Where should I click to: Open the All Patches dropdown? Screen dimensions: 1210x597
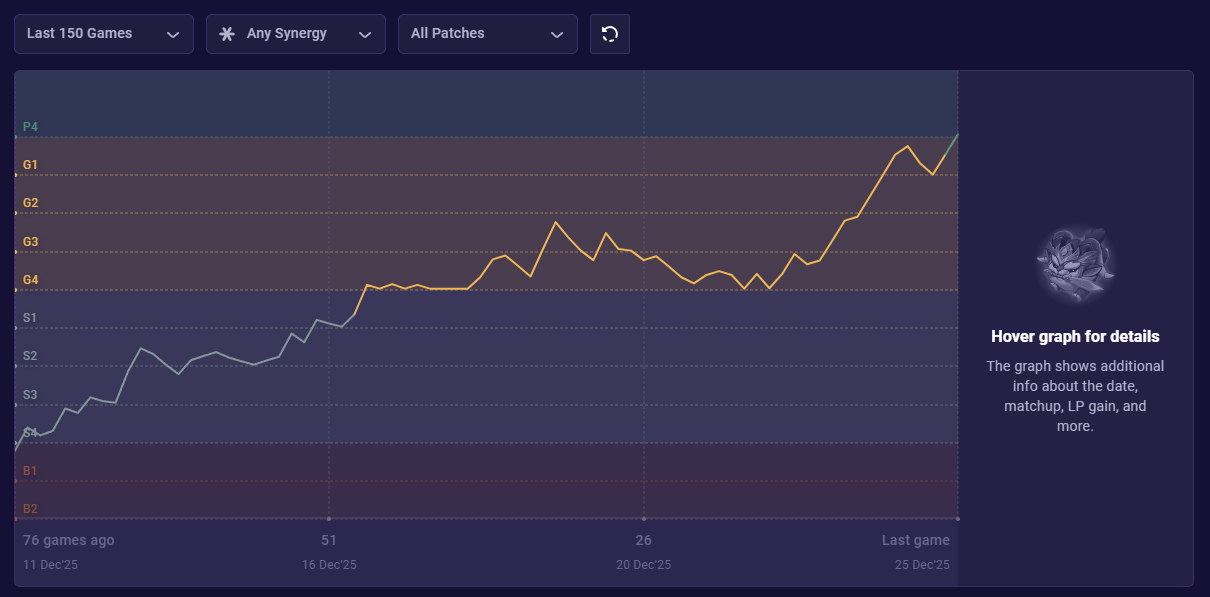488,34
